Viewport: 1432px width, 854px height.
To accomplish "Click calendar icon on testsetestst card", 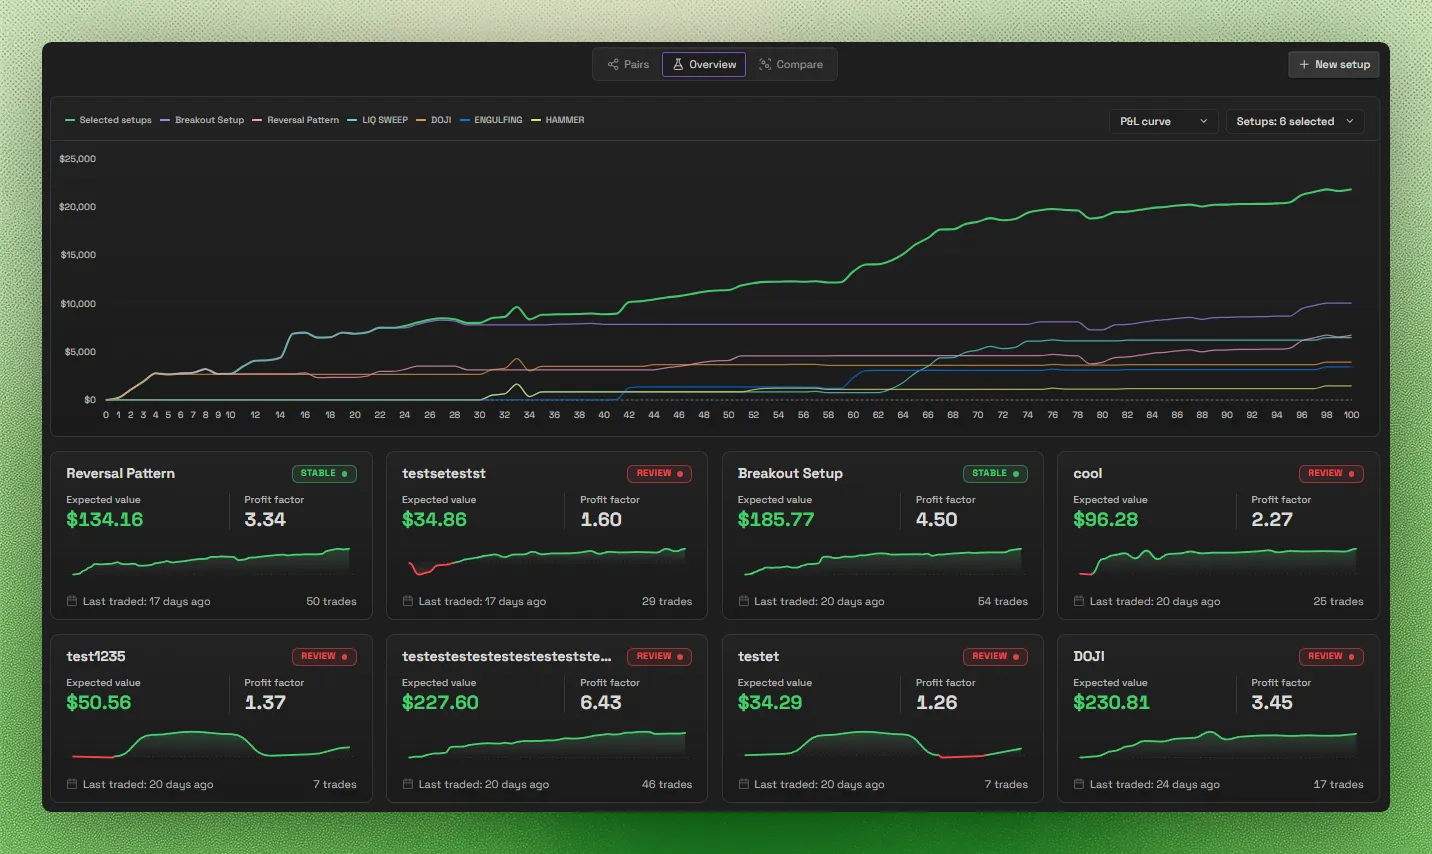I will click(408, 601).
